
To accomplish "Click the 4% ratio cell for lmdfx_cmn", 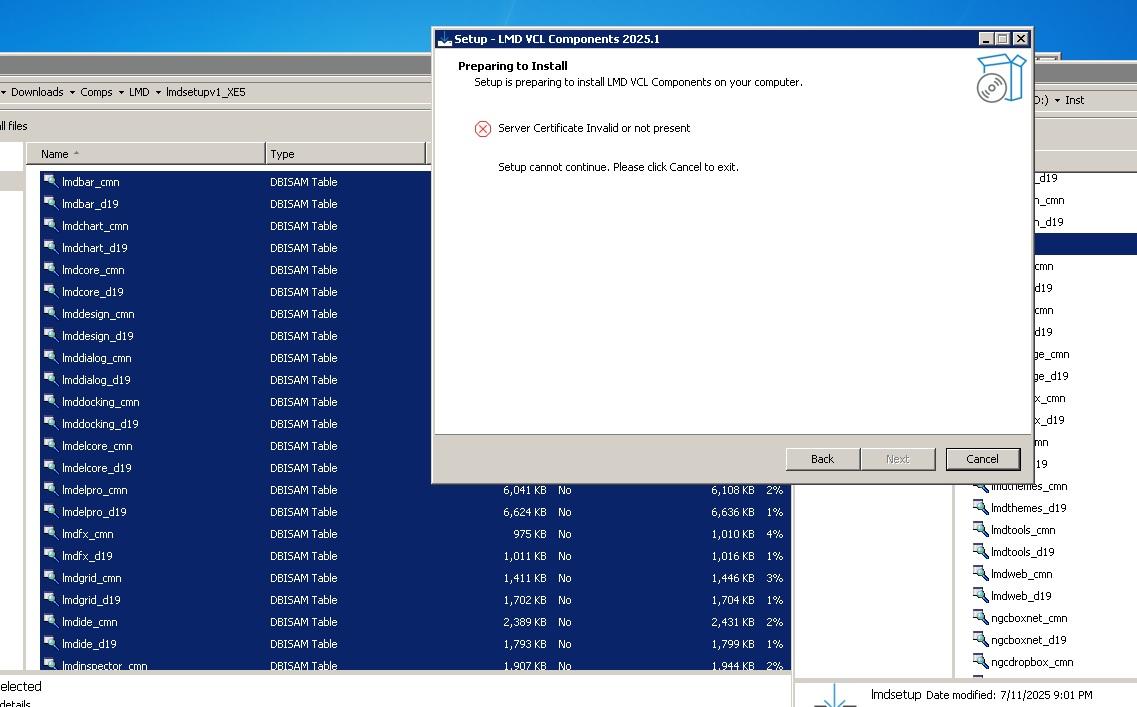I will (x=774, y=534).
